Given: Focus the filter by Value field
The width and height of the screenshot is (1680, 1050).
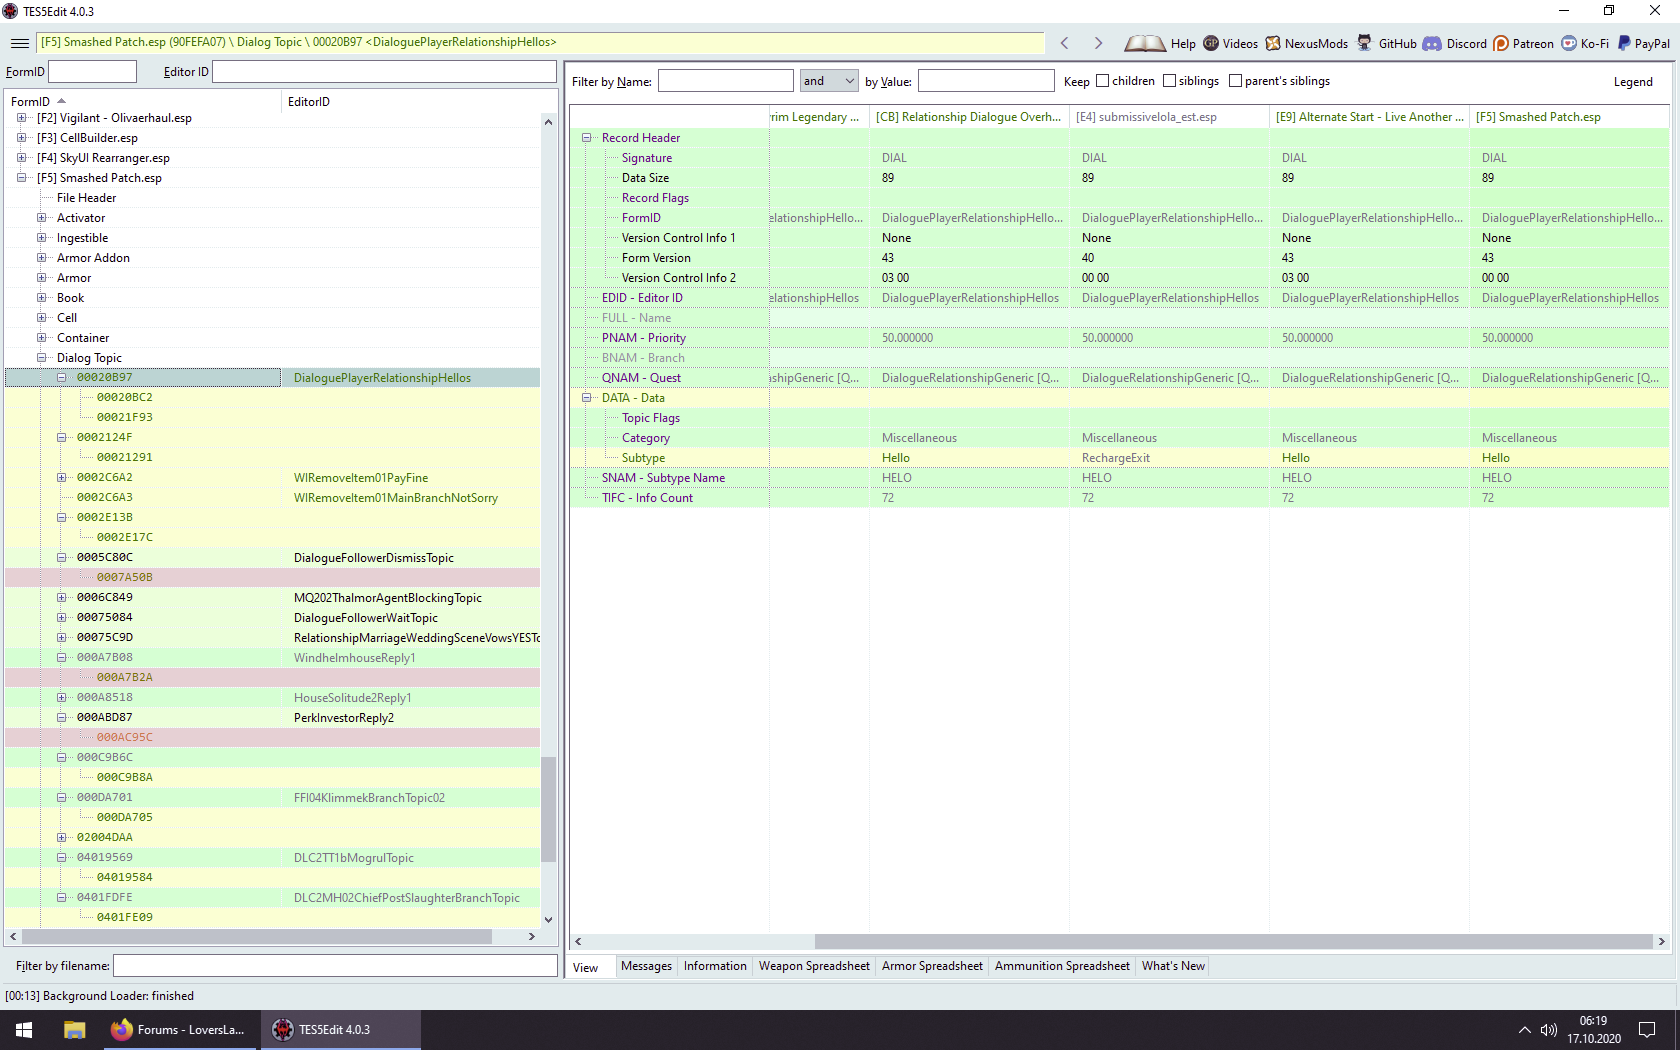Looking at the screenshot, I should coord(986,81).
